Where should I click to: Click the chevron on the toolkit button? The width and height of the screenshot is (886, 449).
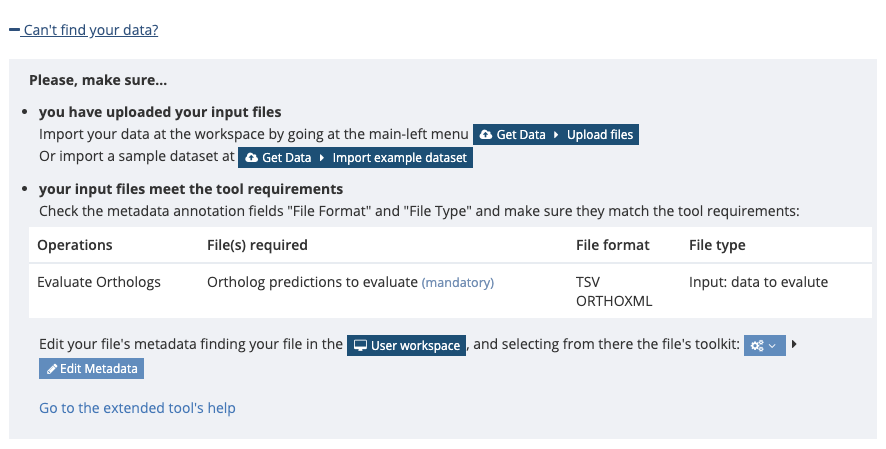[773, 346]
